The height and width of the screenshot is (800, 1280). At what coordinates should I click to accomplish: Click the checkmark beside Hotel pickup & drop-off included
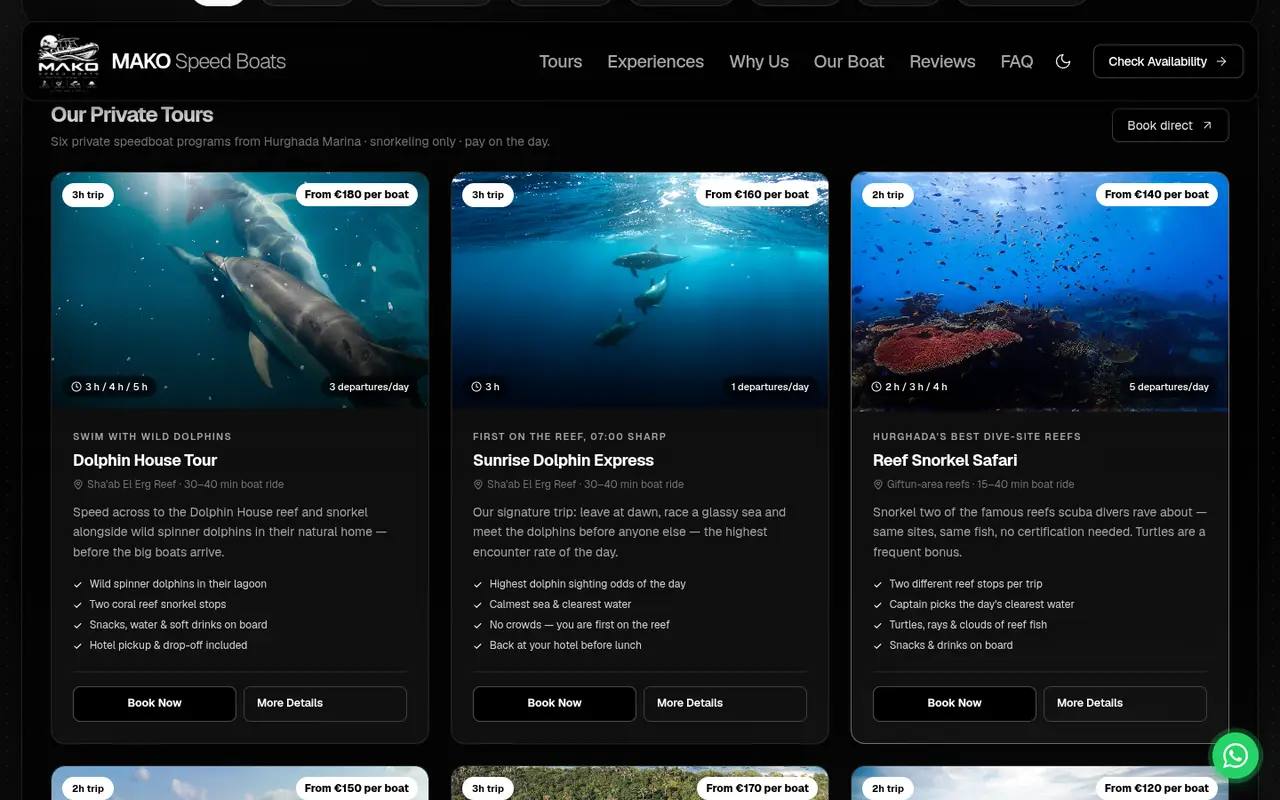[x=78, y=645]
